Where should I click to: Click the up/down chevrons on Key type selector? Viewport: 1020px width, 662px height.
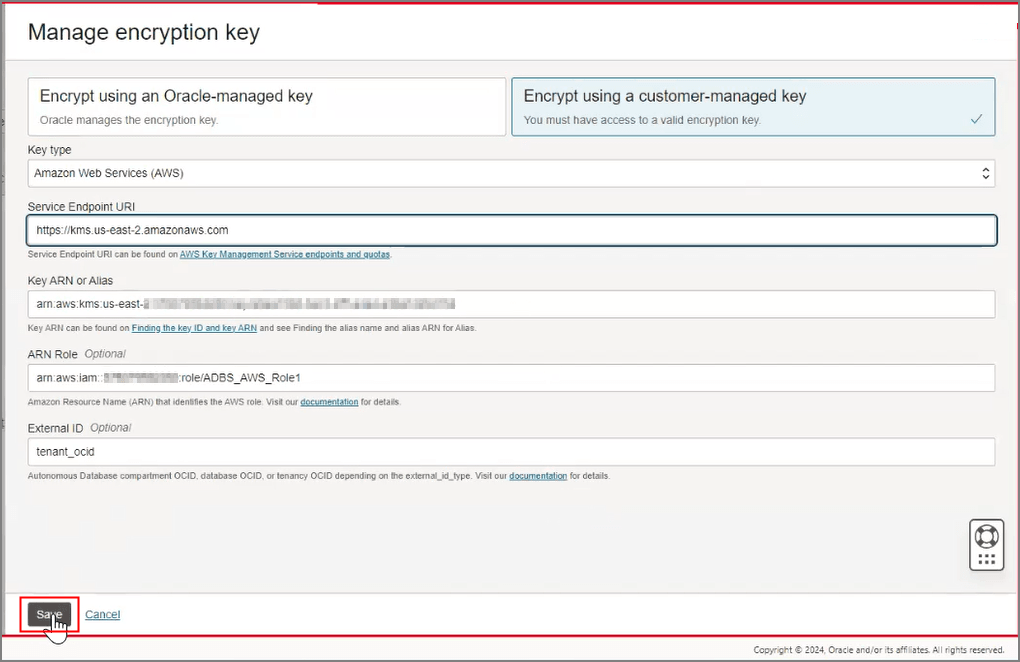(x=986, y=172)
